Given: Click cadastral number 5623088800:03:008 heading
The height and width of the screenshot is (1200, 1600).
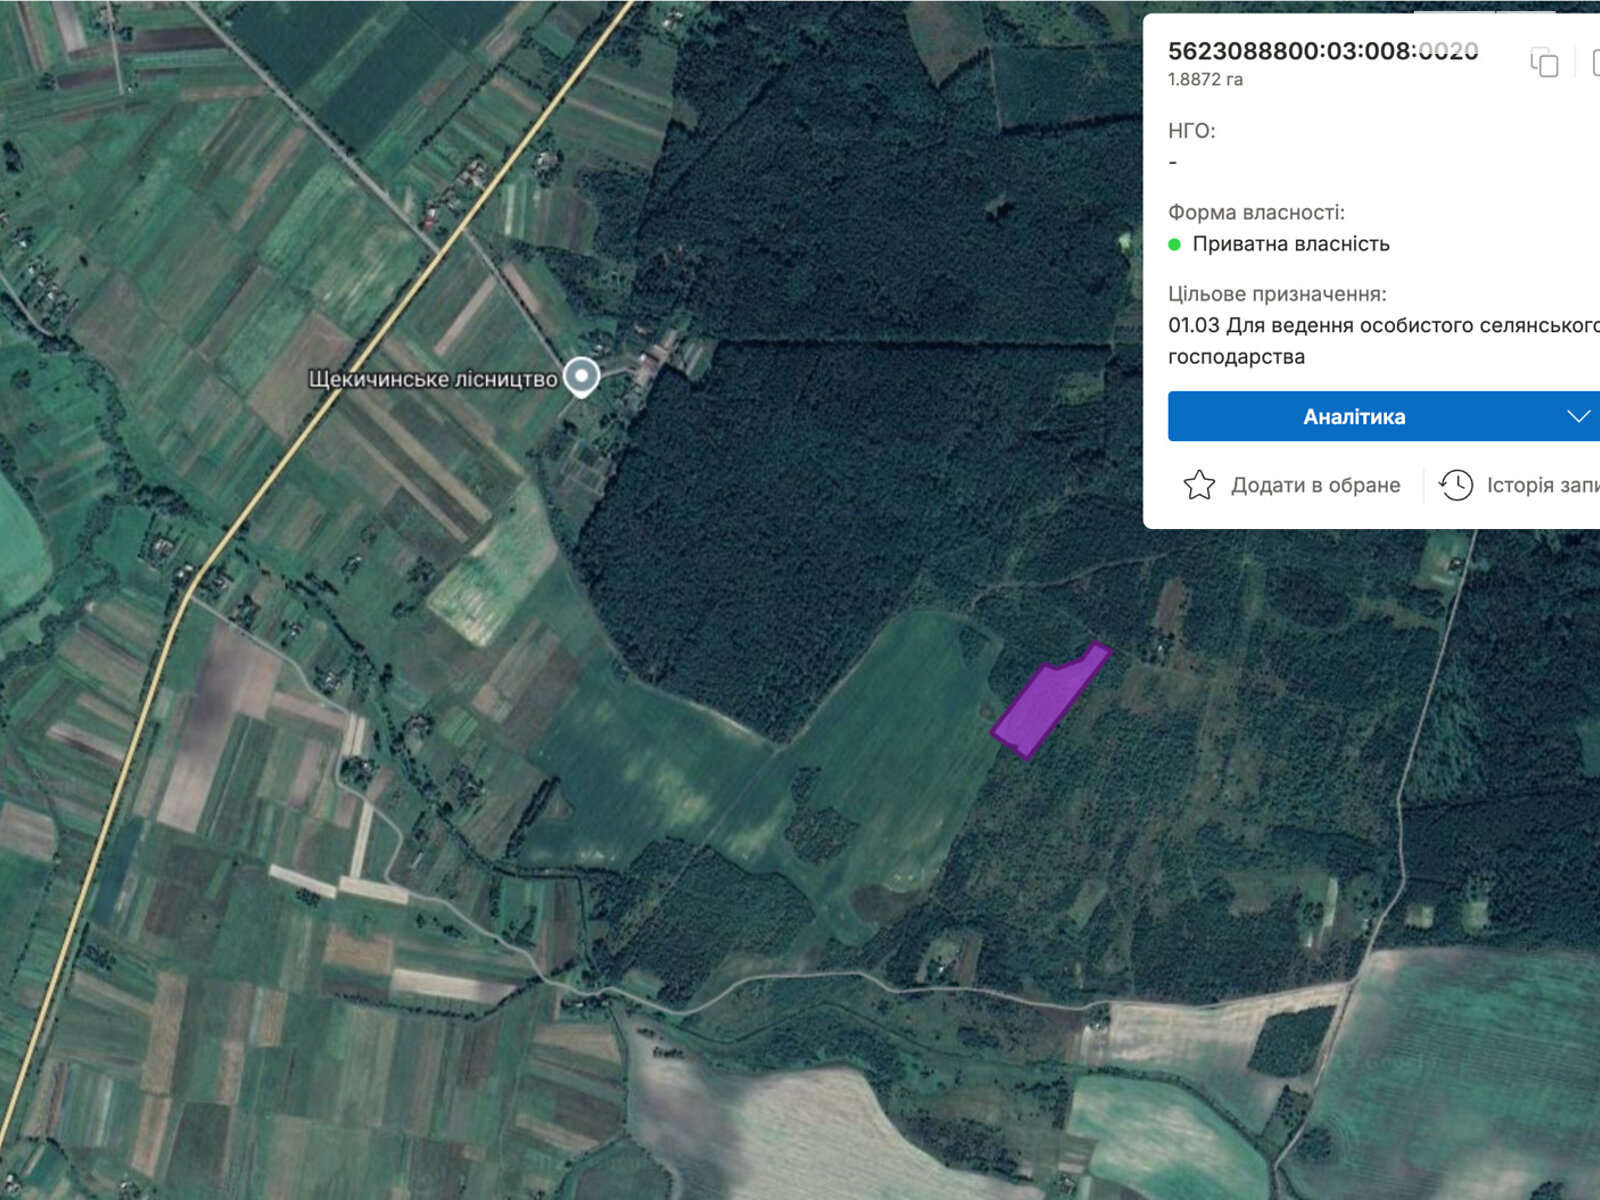Looking at the screenshot, I should [x=1322, y=51].
